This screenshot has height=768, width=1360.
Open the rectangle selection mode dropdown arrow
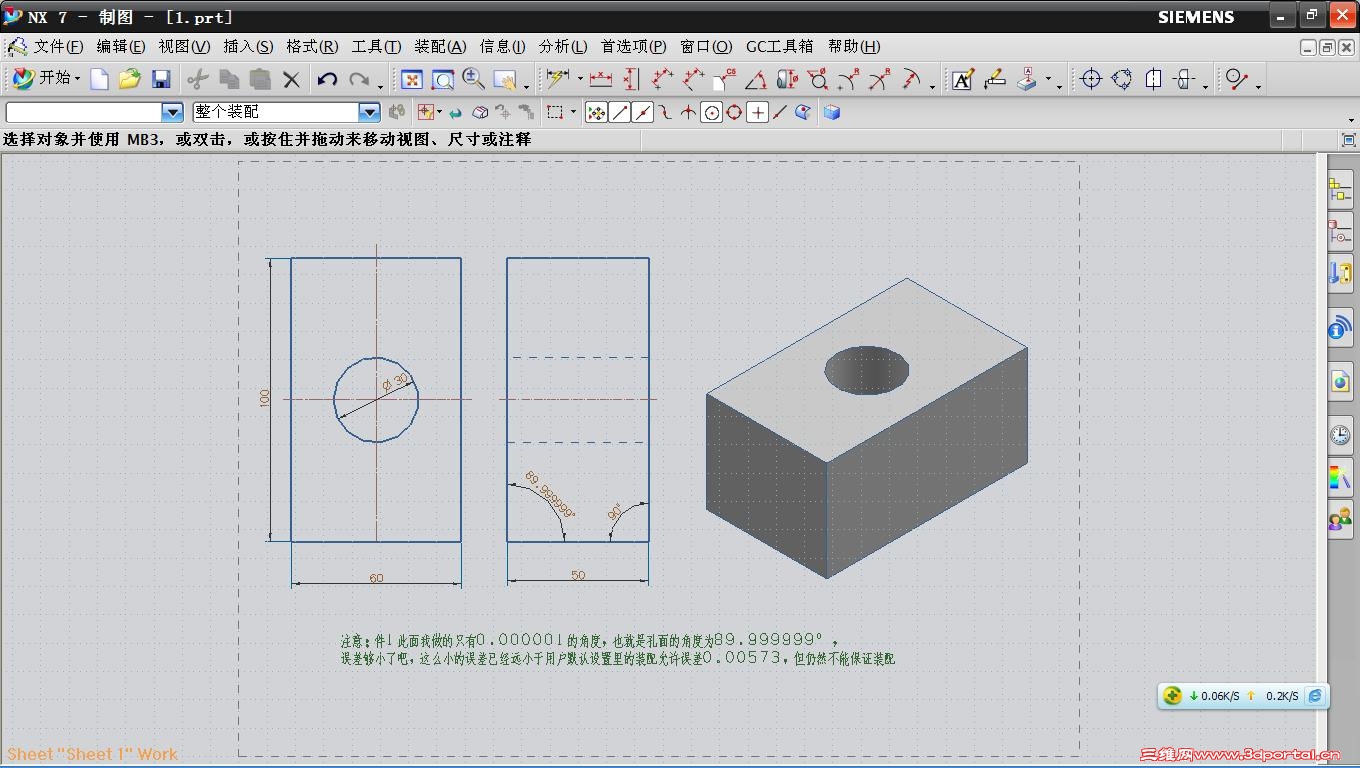tap(573, 113)
